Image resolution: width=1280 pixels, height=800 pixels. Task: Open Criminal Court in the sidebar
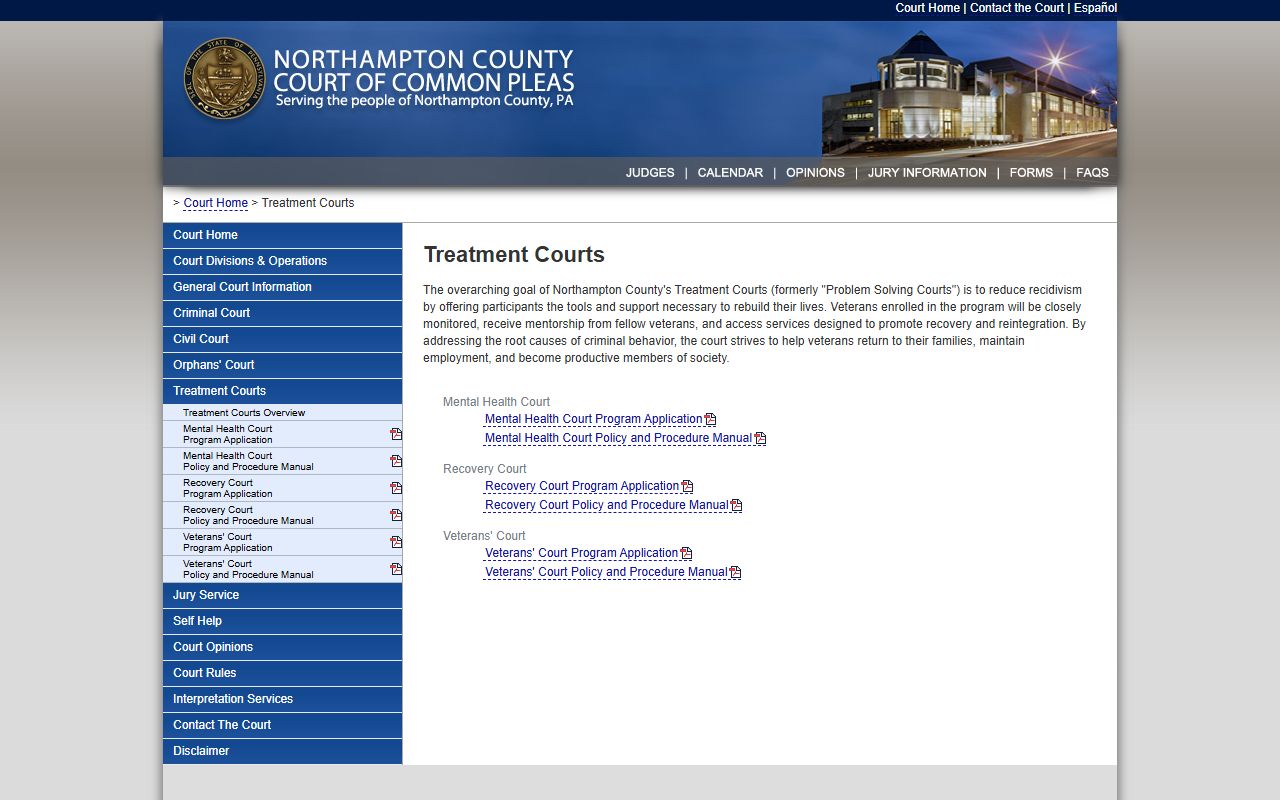click(x=282, y=313)
